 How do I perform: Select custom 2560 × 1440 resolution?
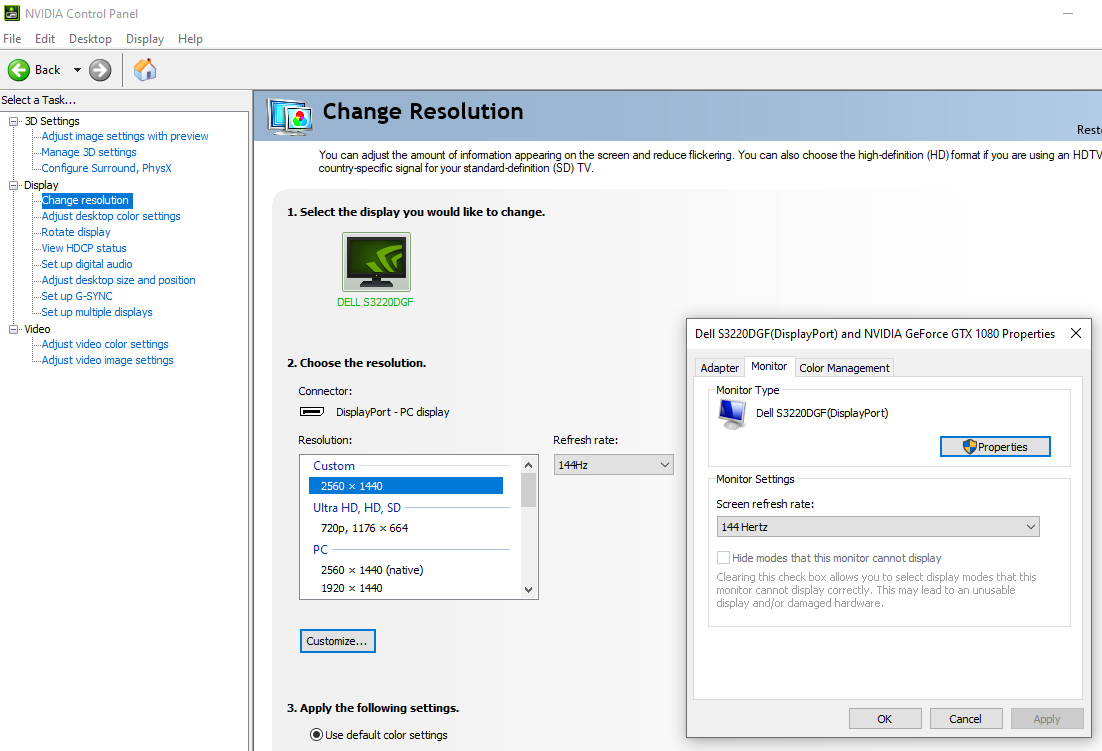click(406, 486)
